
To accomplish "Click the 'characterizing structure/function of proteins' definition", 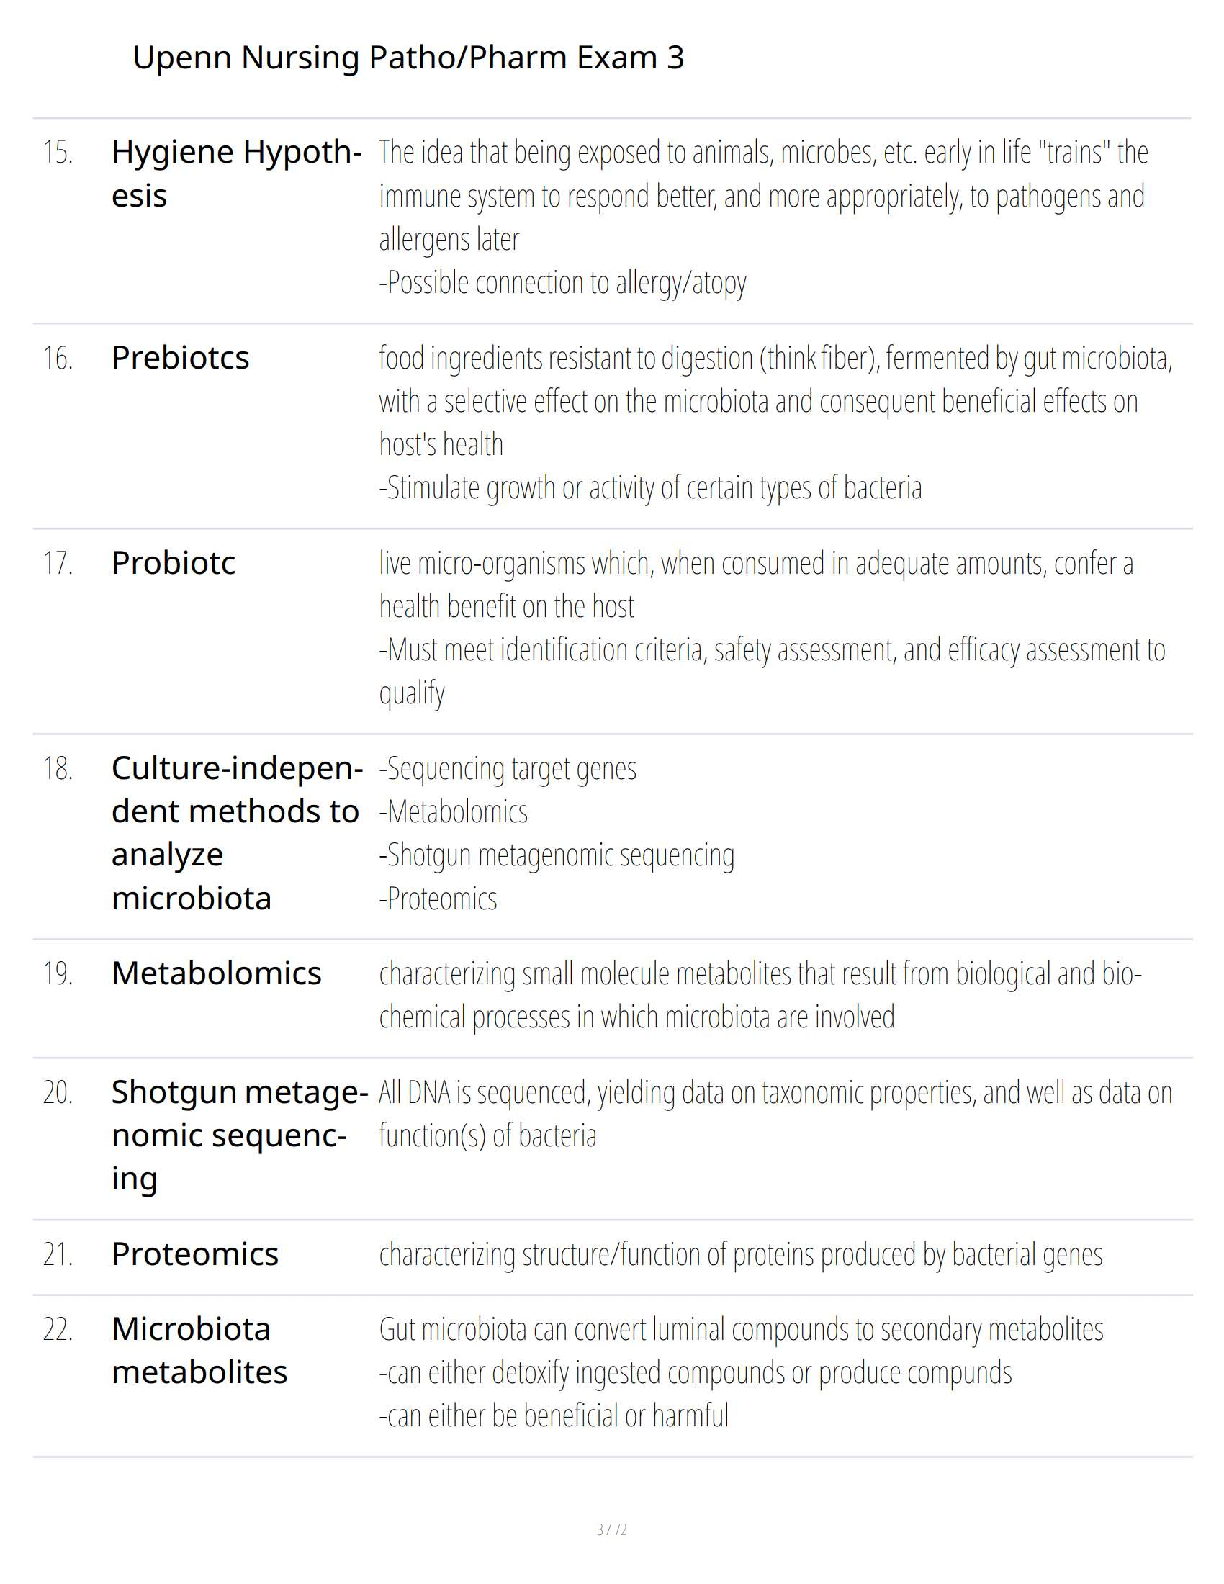I will point(740,1255).
